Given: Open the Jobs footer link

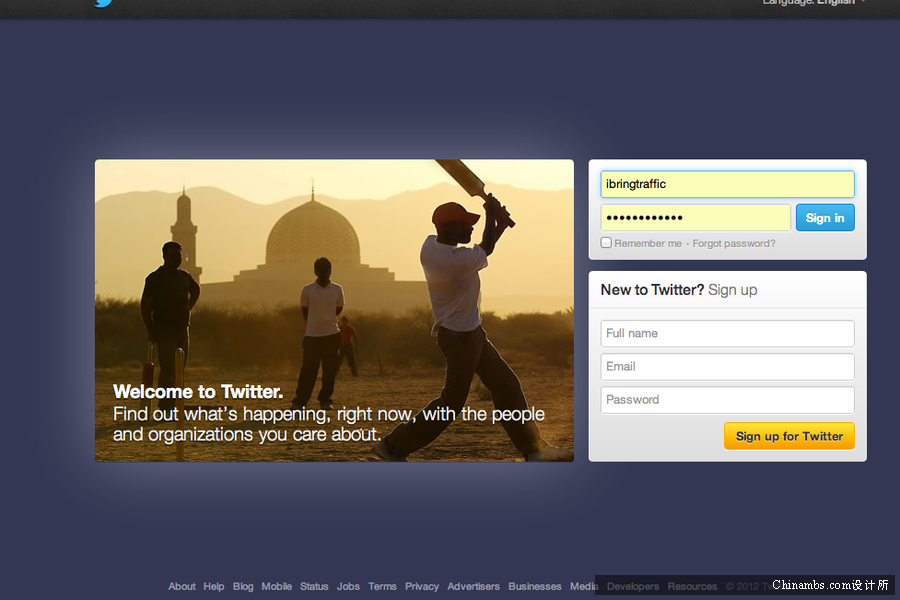Looking at the screenshot, I should (348, 587).
